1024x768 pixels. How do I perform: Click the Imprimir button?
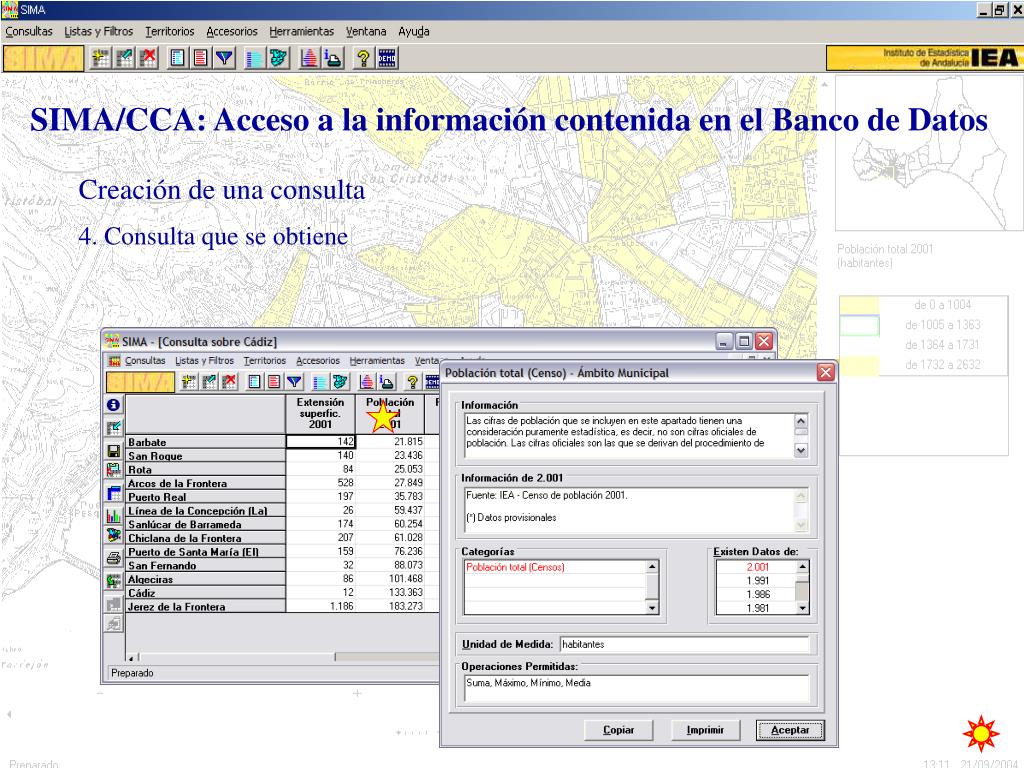[705, 730]
